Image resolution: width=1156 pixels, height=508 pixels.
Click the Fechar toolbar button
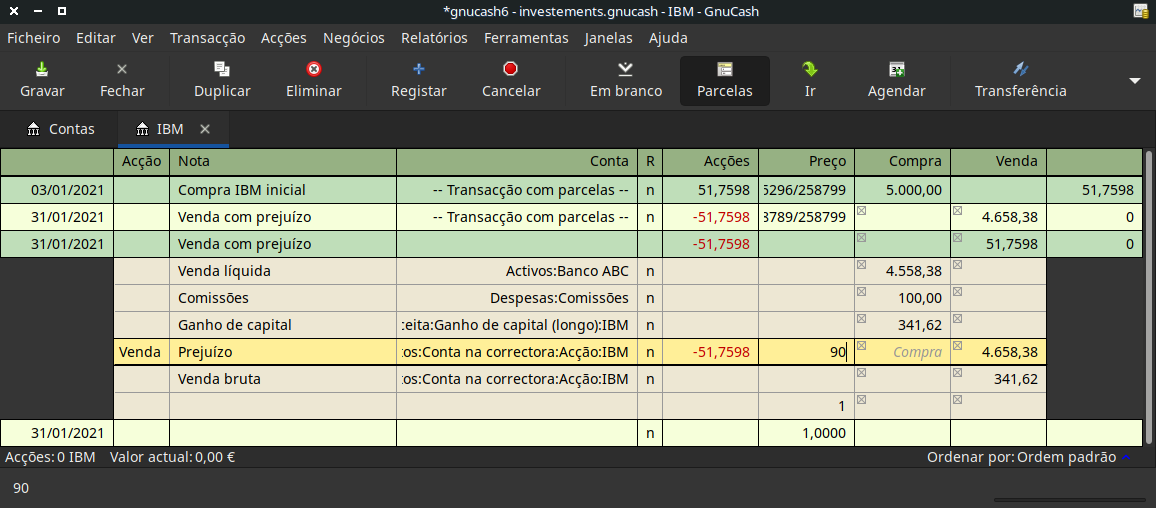pos(122,80)
